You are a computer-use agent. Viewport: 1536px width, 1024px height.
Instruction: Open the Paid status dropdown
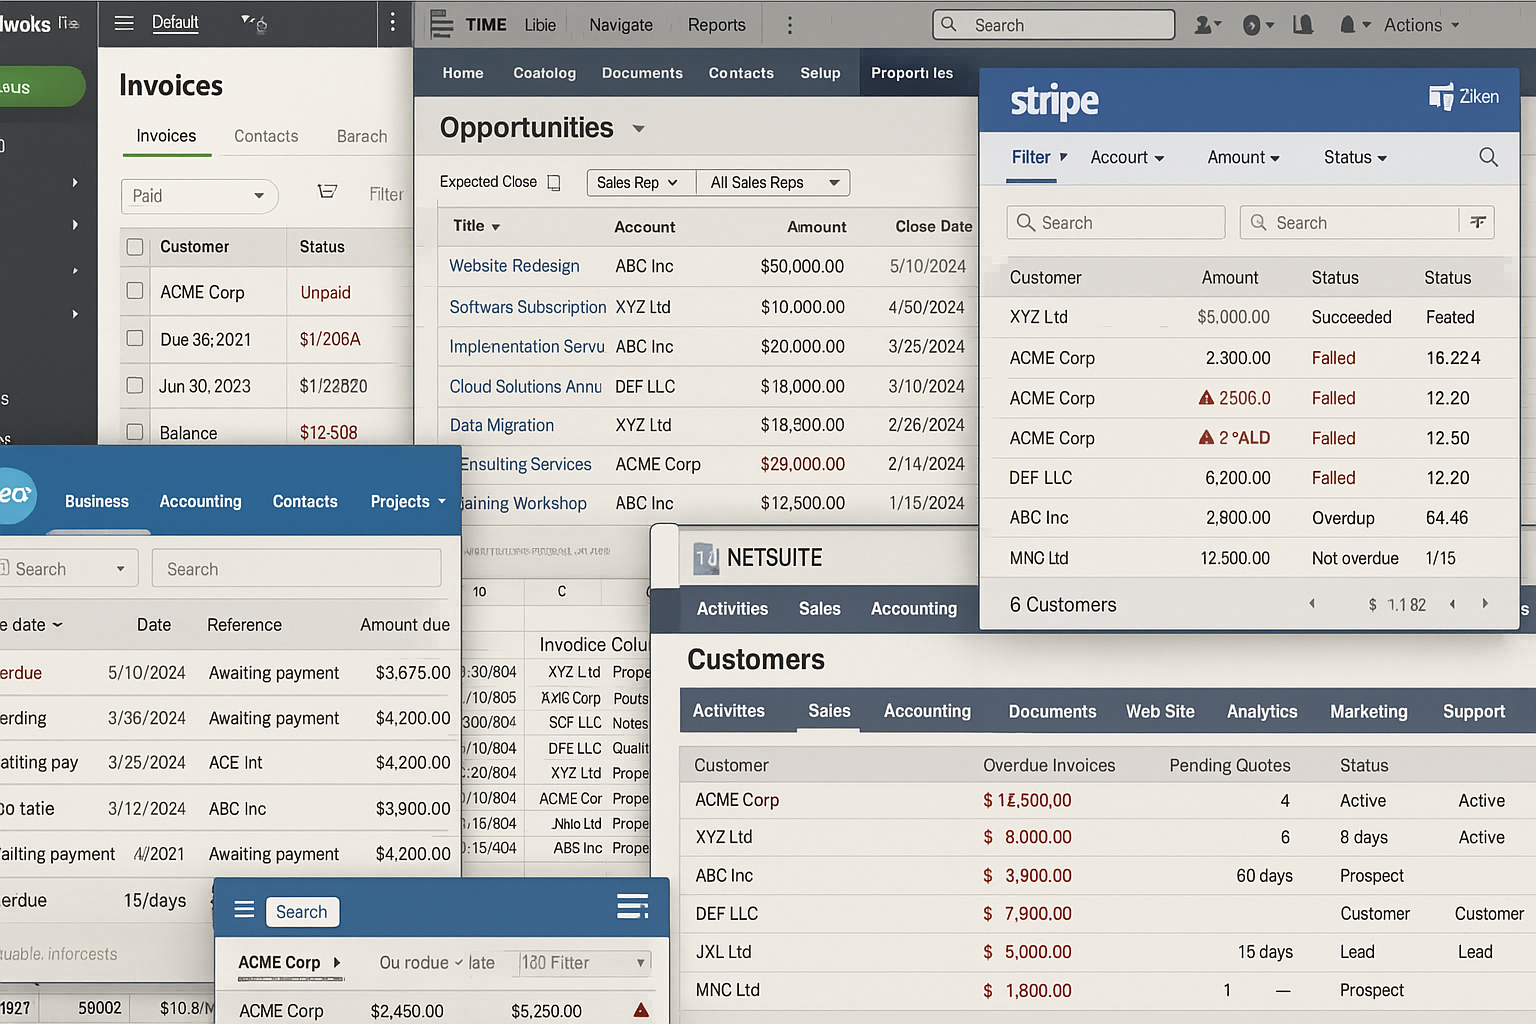coord(199,196)
